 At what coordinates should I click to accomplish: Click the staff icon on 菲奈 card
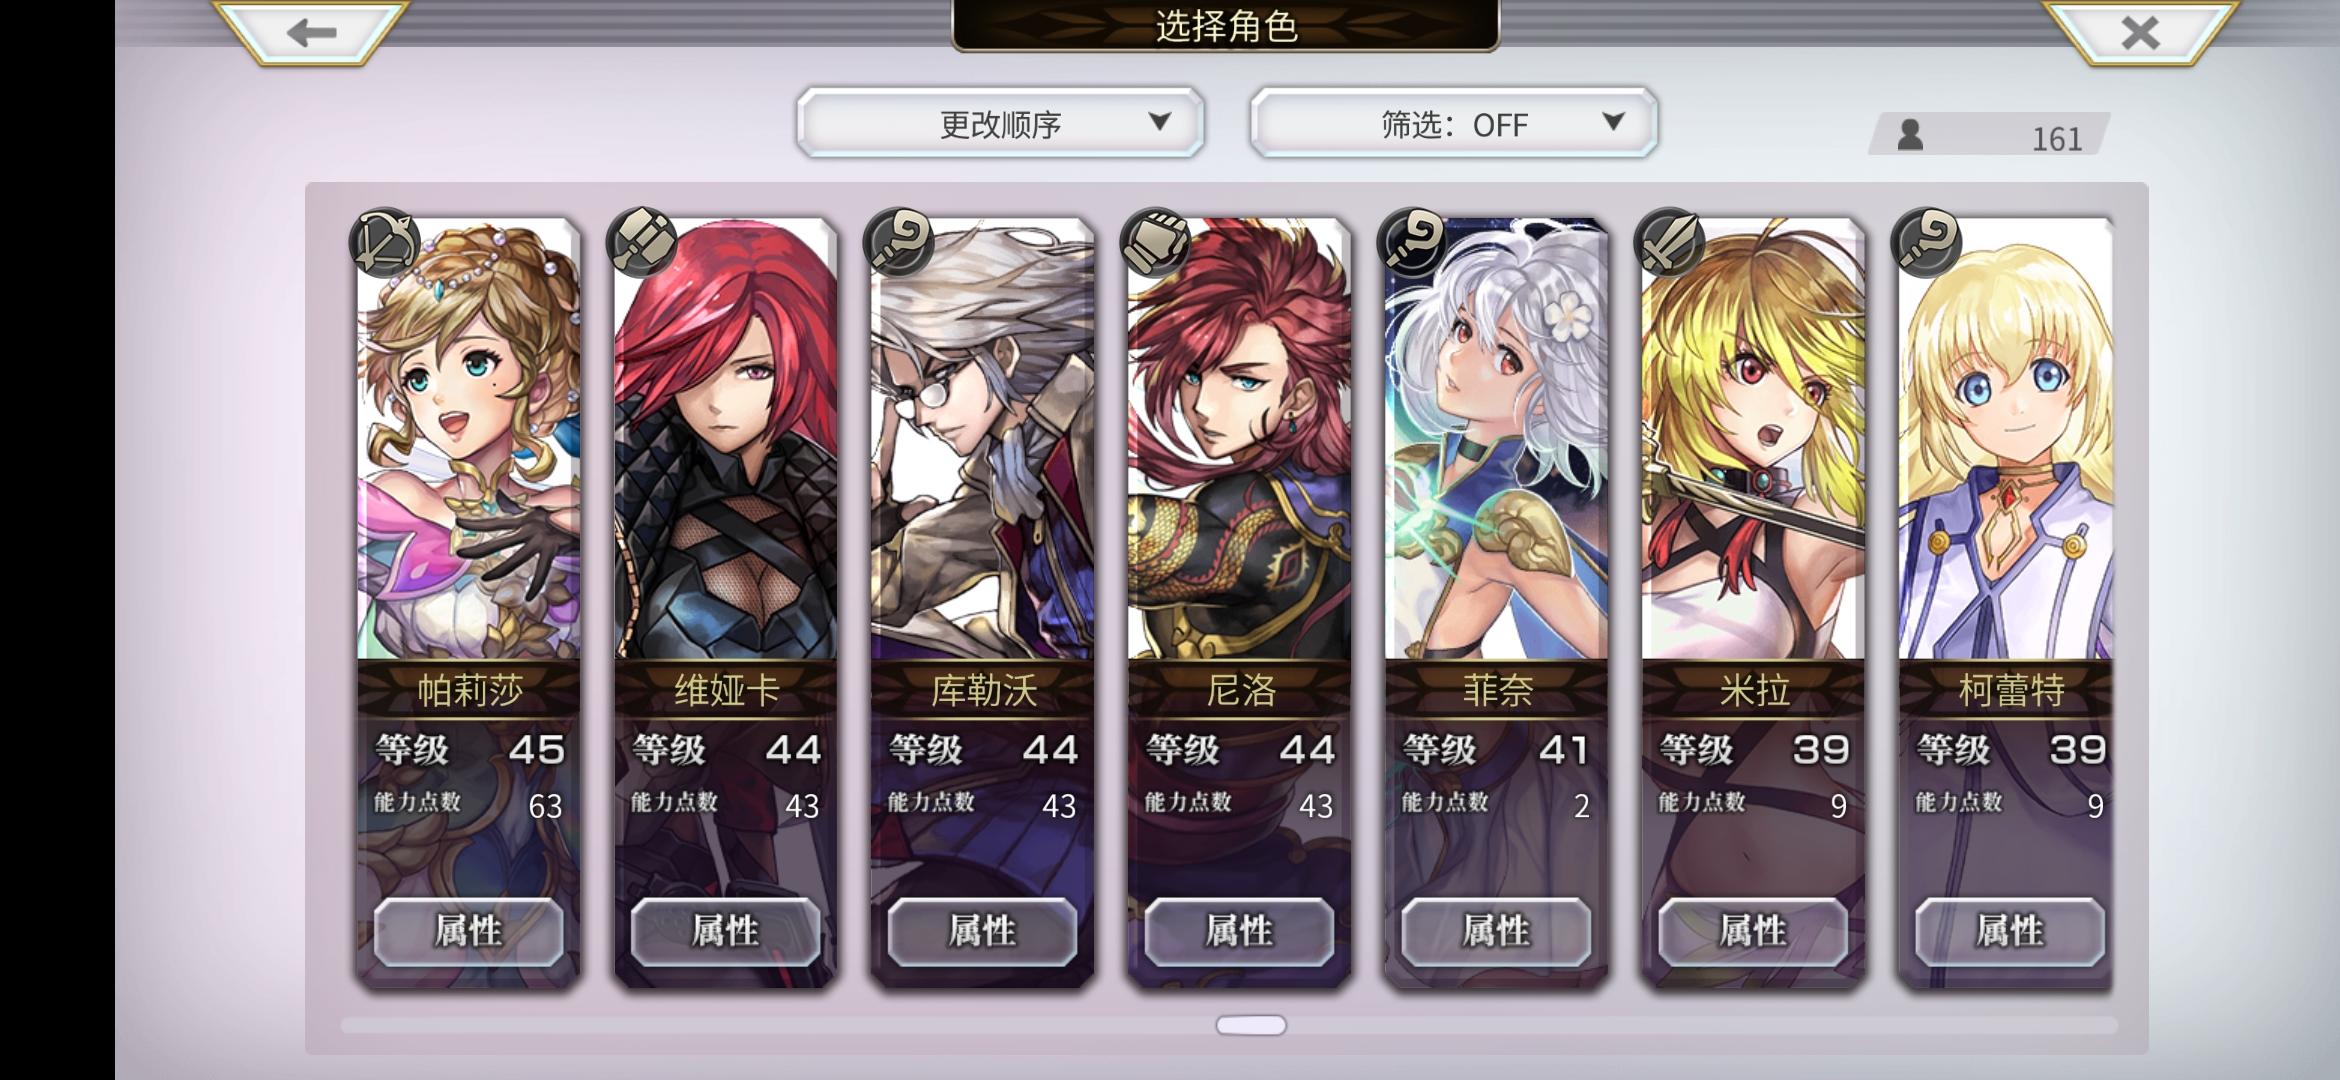pyautogui.click(x=1412, y=242)
